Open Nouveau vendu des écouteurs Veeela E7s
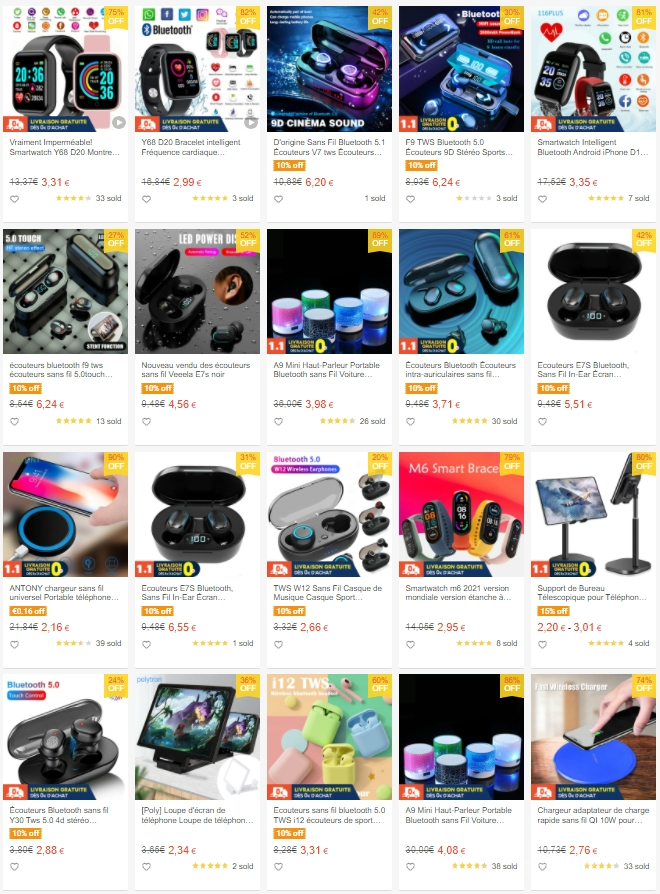 pyautogui.click(x=195, y=369)
